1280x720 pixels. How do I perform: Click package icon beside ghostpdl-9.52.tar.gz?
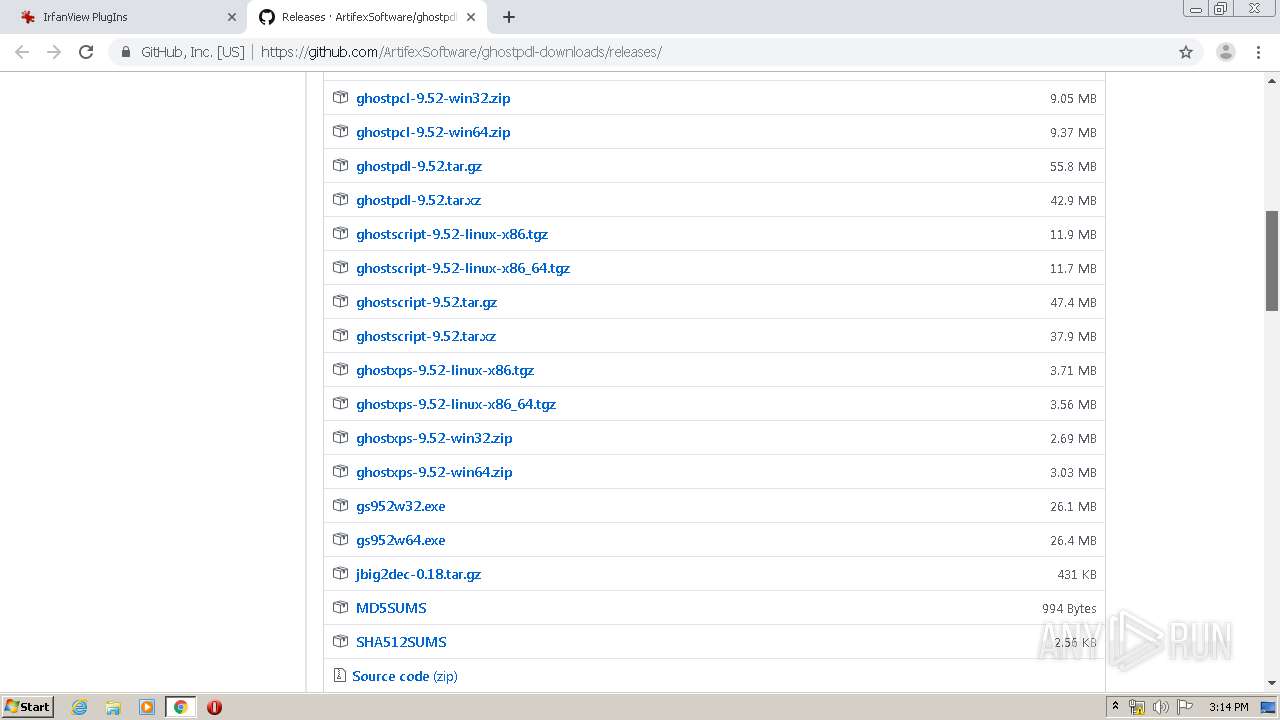[340, 166]
